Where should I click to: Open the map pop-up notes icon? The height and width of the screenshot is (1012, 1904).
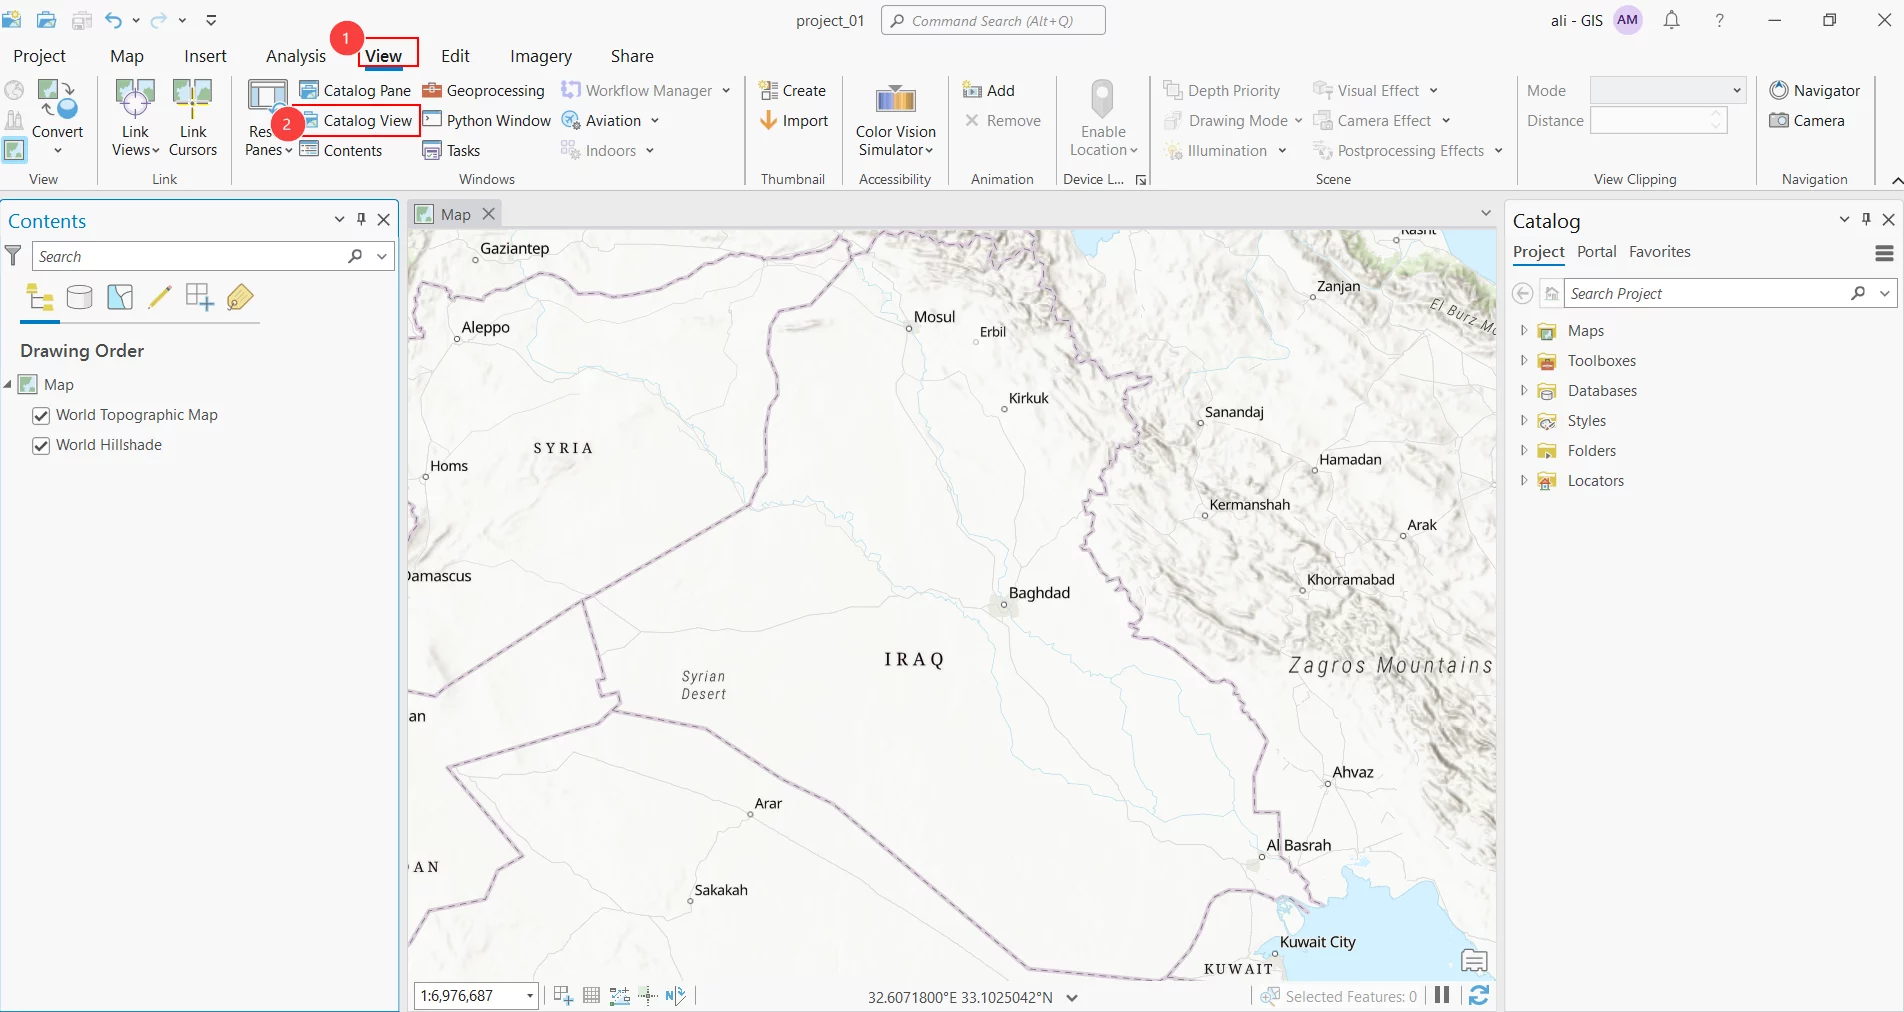click(1474, 961)
